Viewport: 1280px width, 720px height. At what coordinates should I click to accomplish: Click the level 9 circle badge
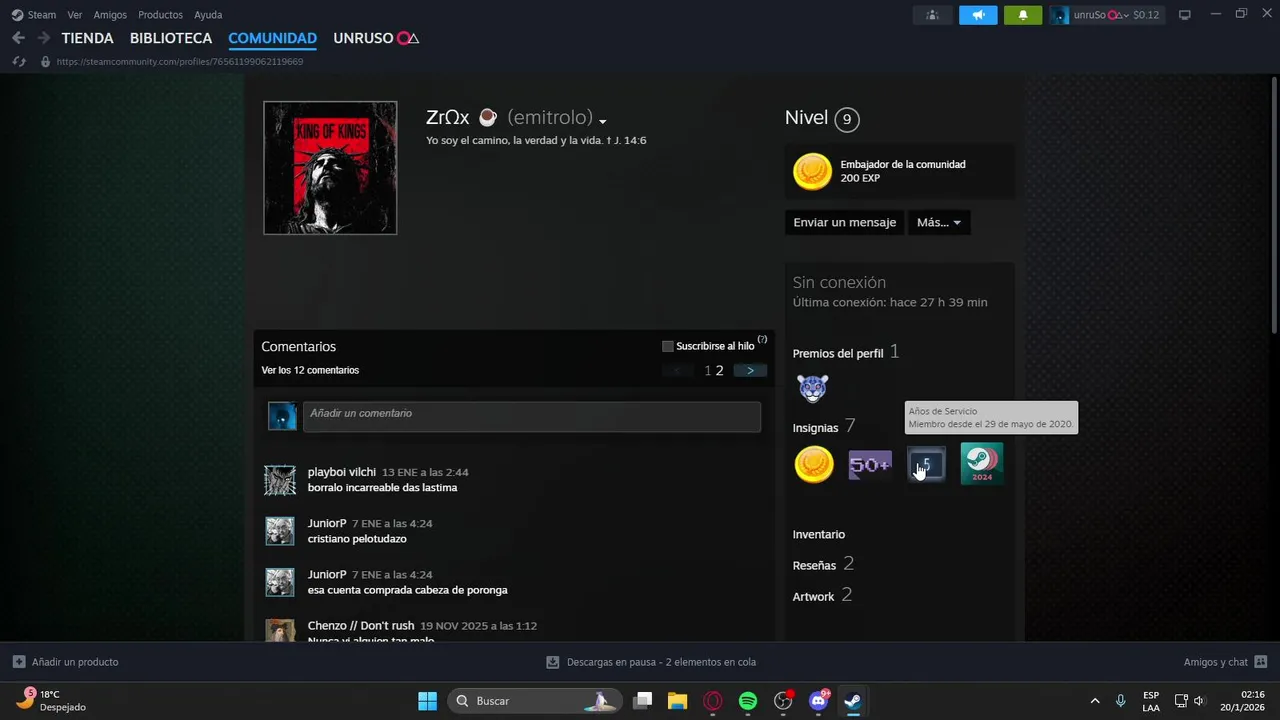click(x=847, y=119)
